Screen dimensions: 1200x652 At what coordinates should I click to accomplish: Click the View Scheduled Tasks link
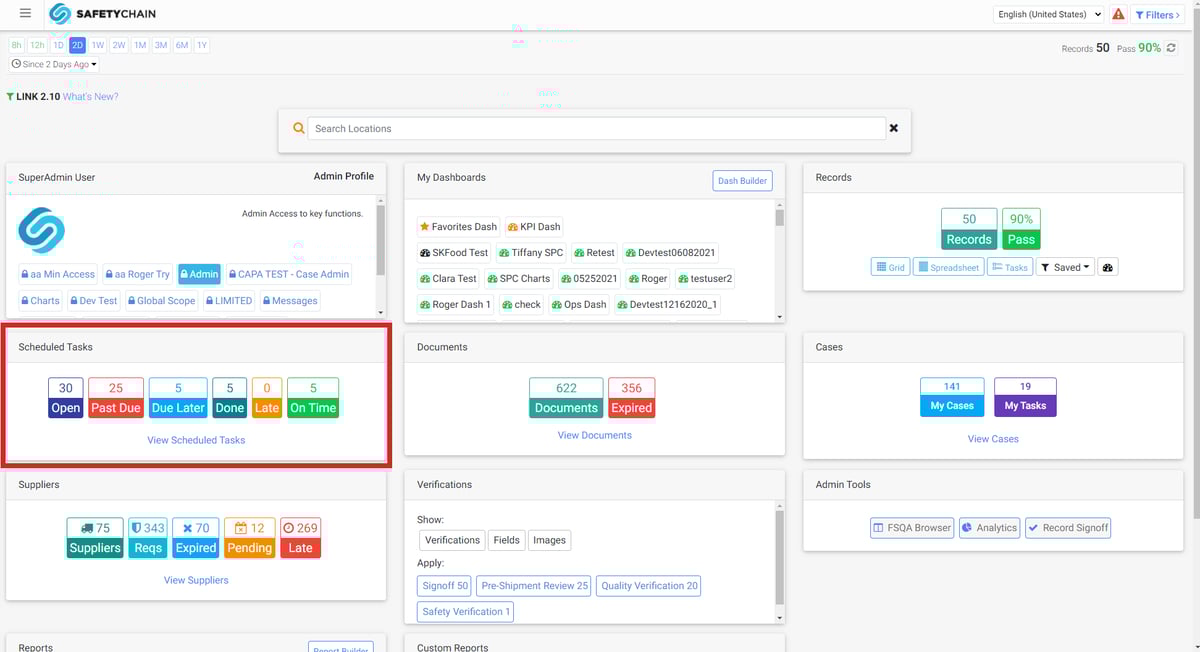pos(195,439)
